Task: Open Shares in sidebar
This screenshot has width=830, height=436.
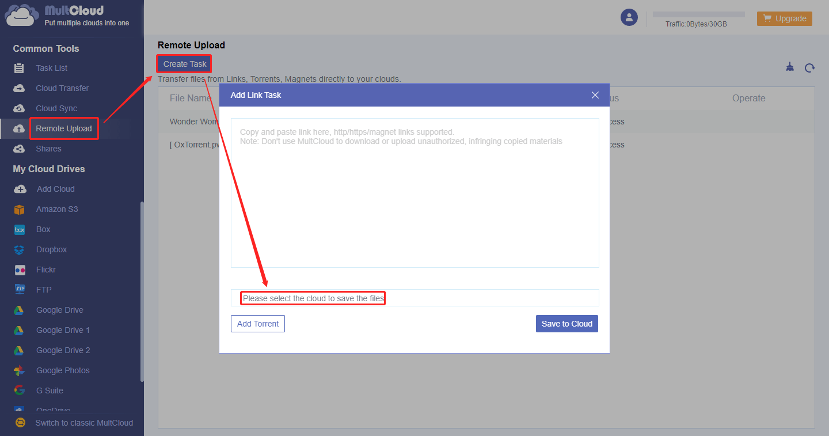Action: pos(48,149)
